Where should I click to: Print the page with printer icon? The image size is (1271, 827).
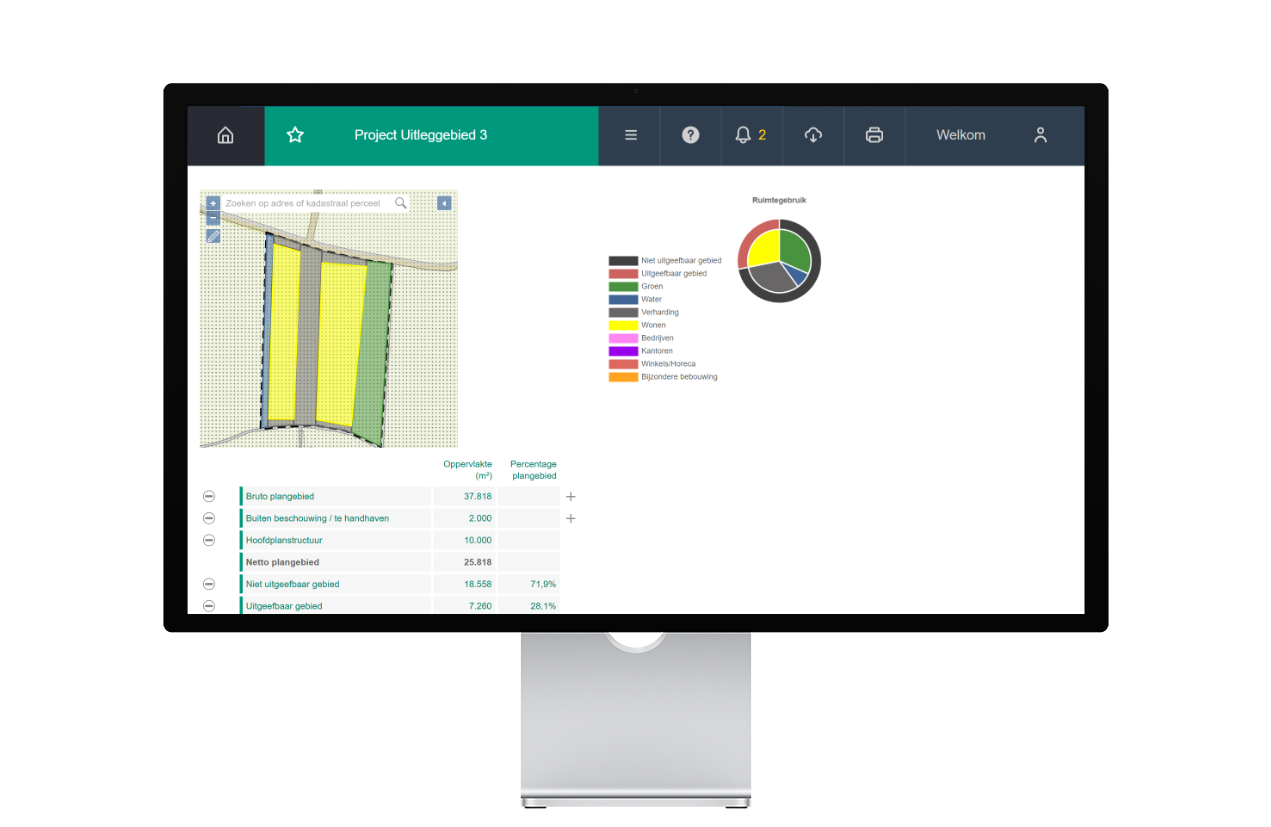tap(874, 135)
